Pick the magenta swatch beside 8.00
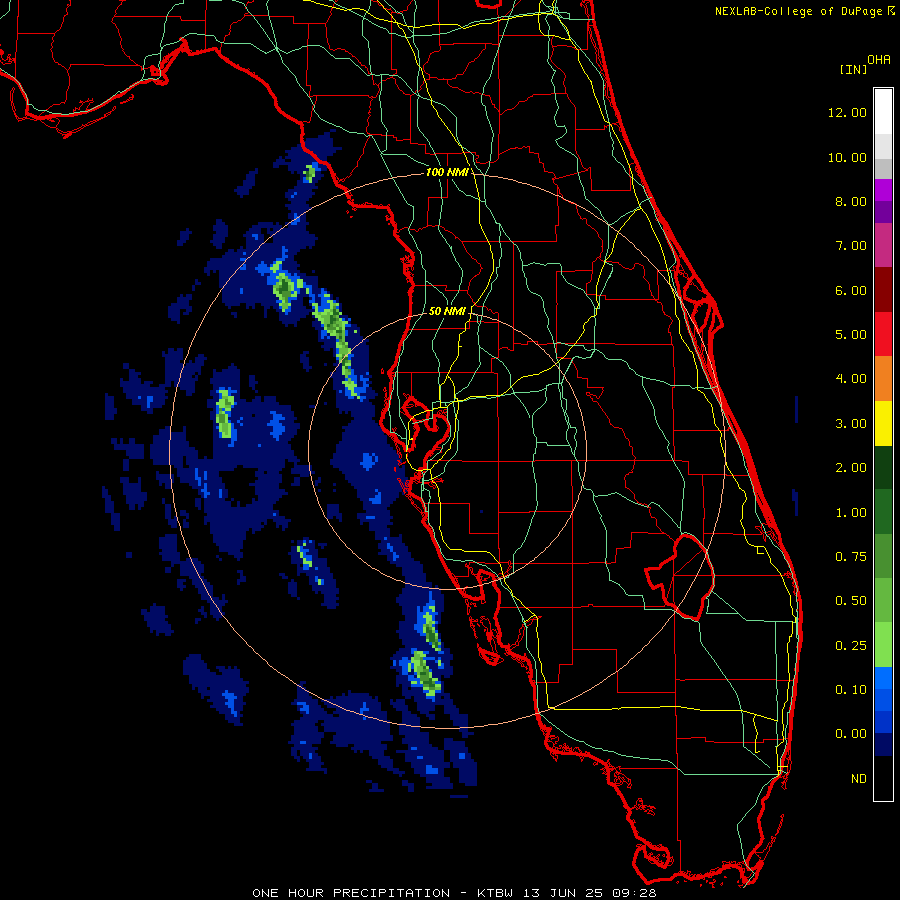 (883, 190)
